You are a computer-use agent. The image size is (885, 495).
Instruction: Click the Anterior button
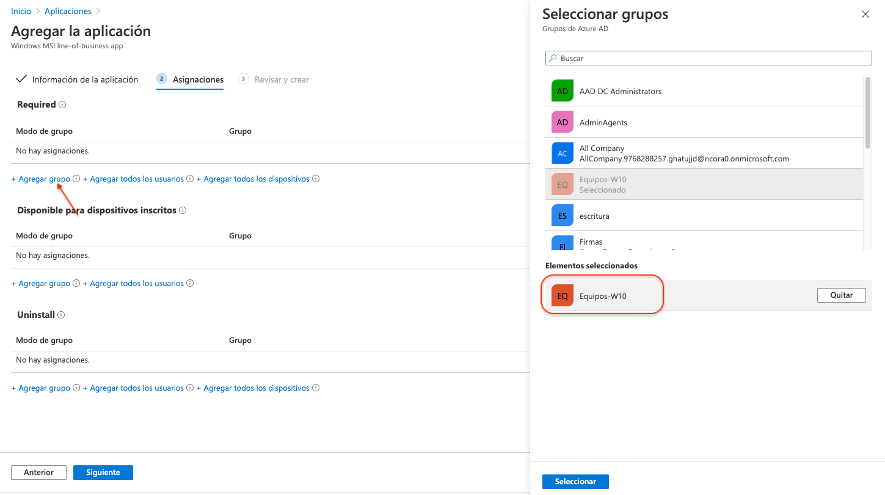[39, 472]
